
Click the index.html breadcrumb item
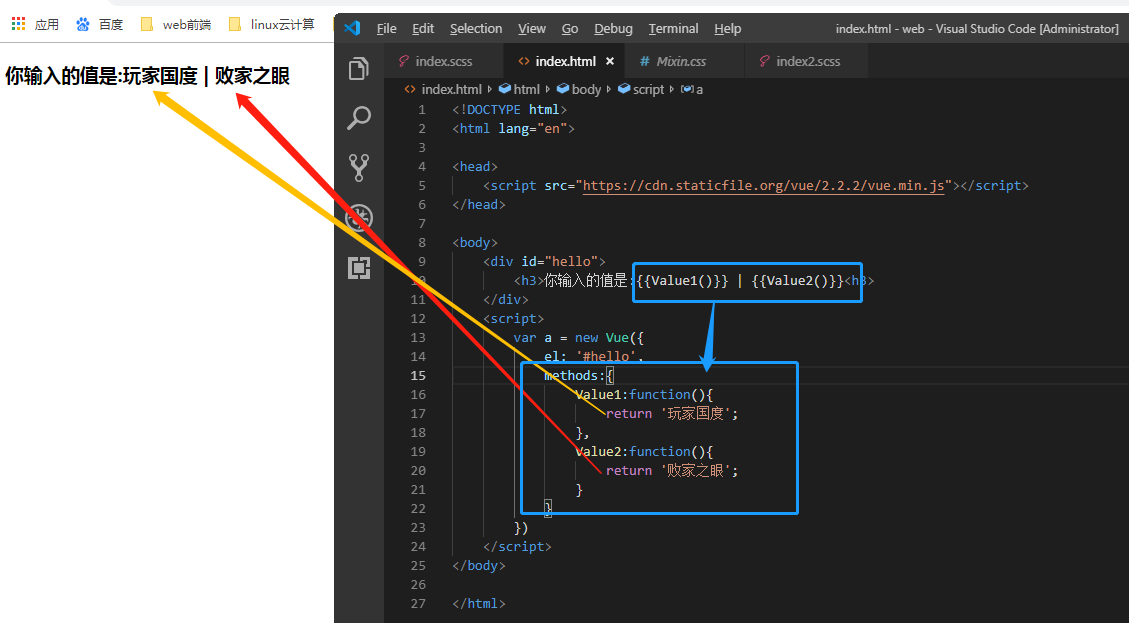coord(443,89)
